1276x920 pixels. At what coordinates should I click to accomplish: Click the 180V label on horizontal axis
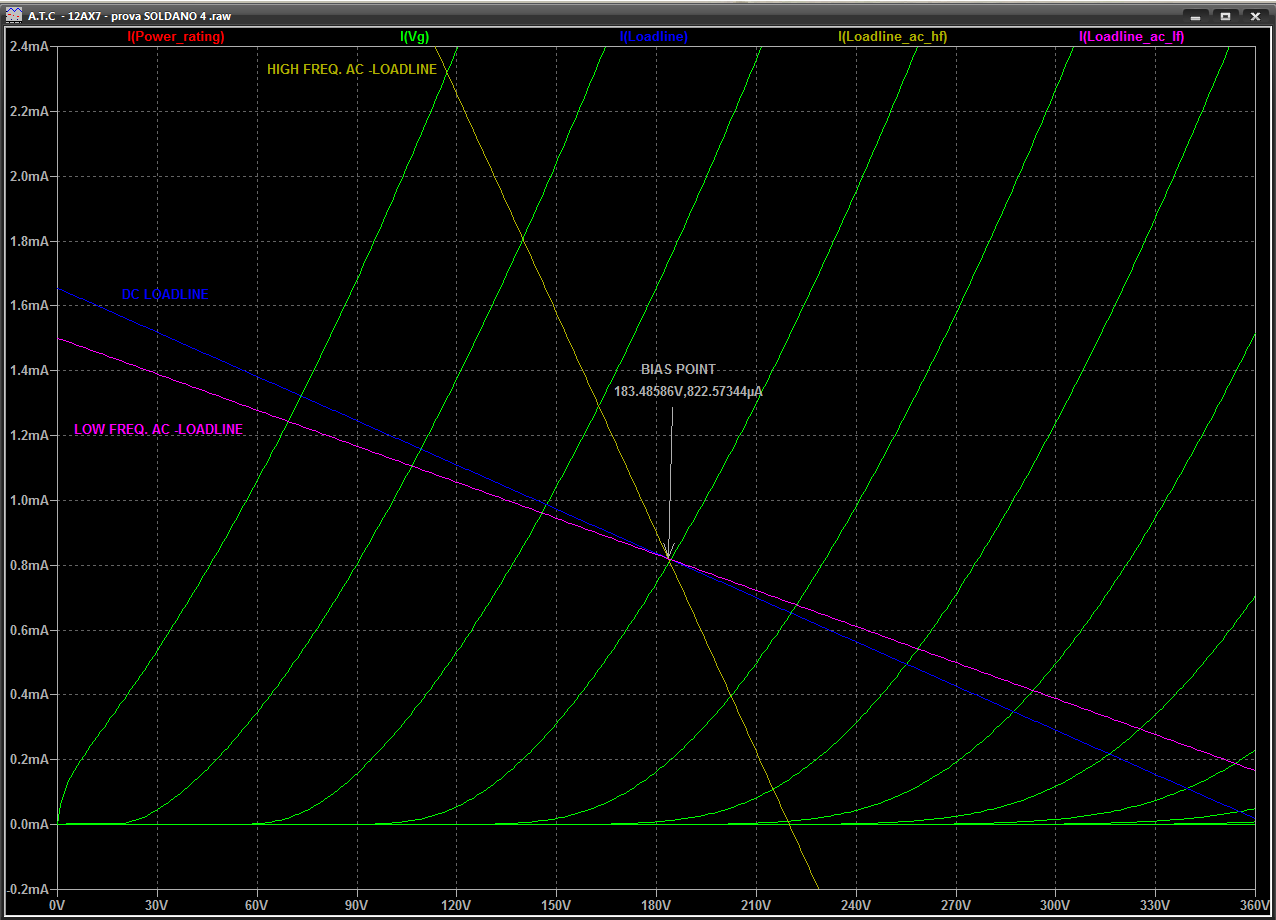point(655,906)
